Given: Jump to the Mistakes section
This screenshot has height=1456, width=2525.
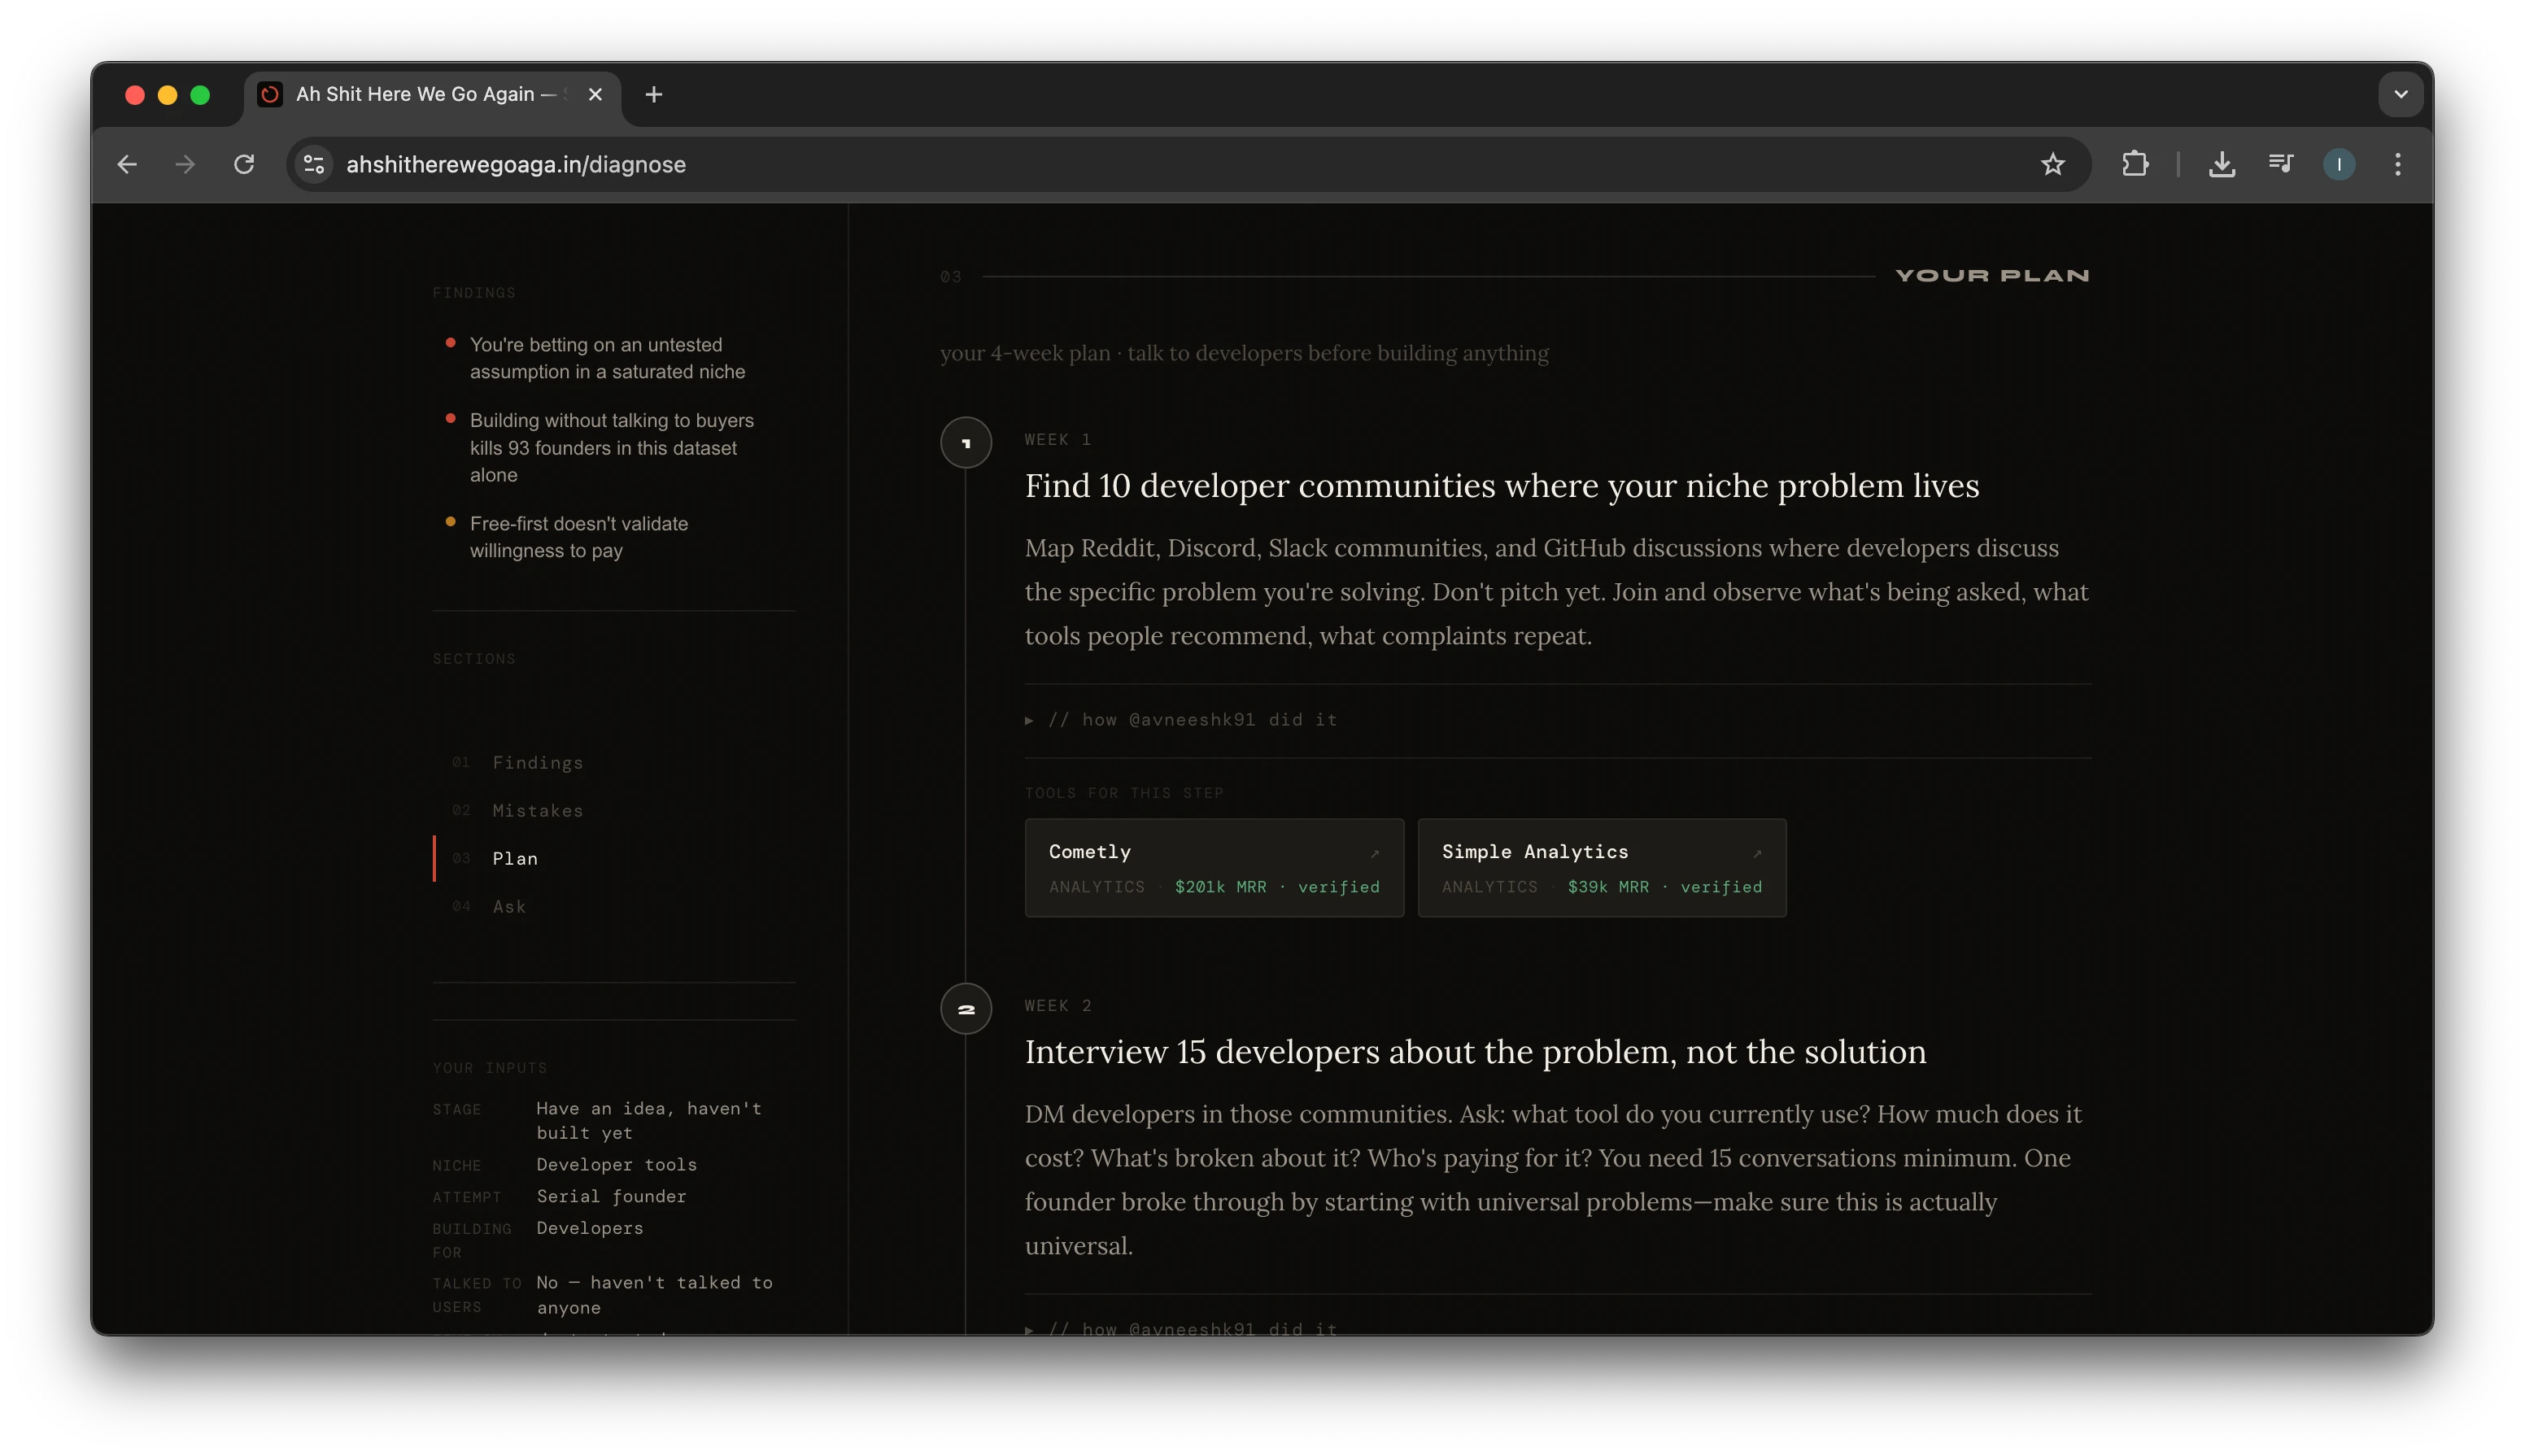Looking at the screenshot, I should pyautogui.click(x=537, y=811).
